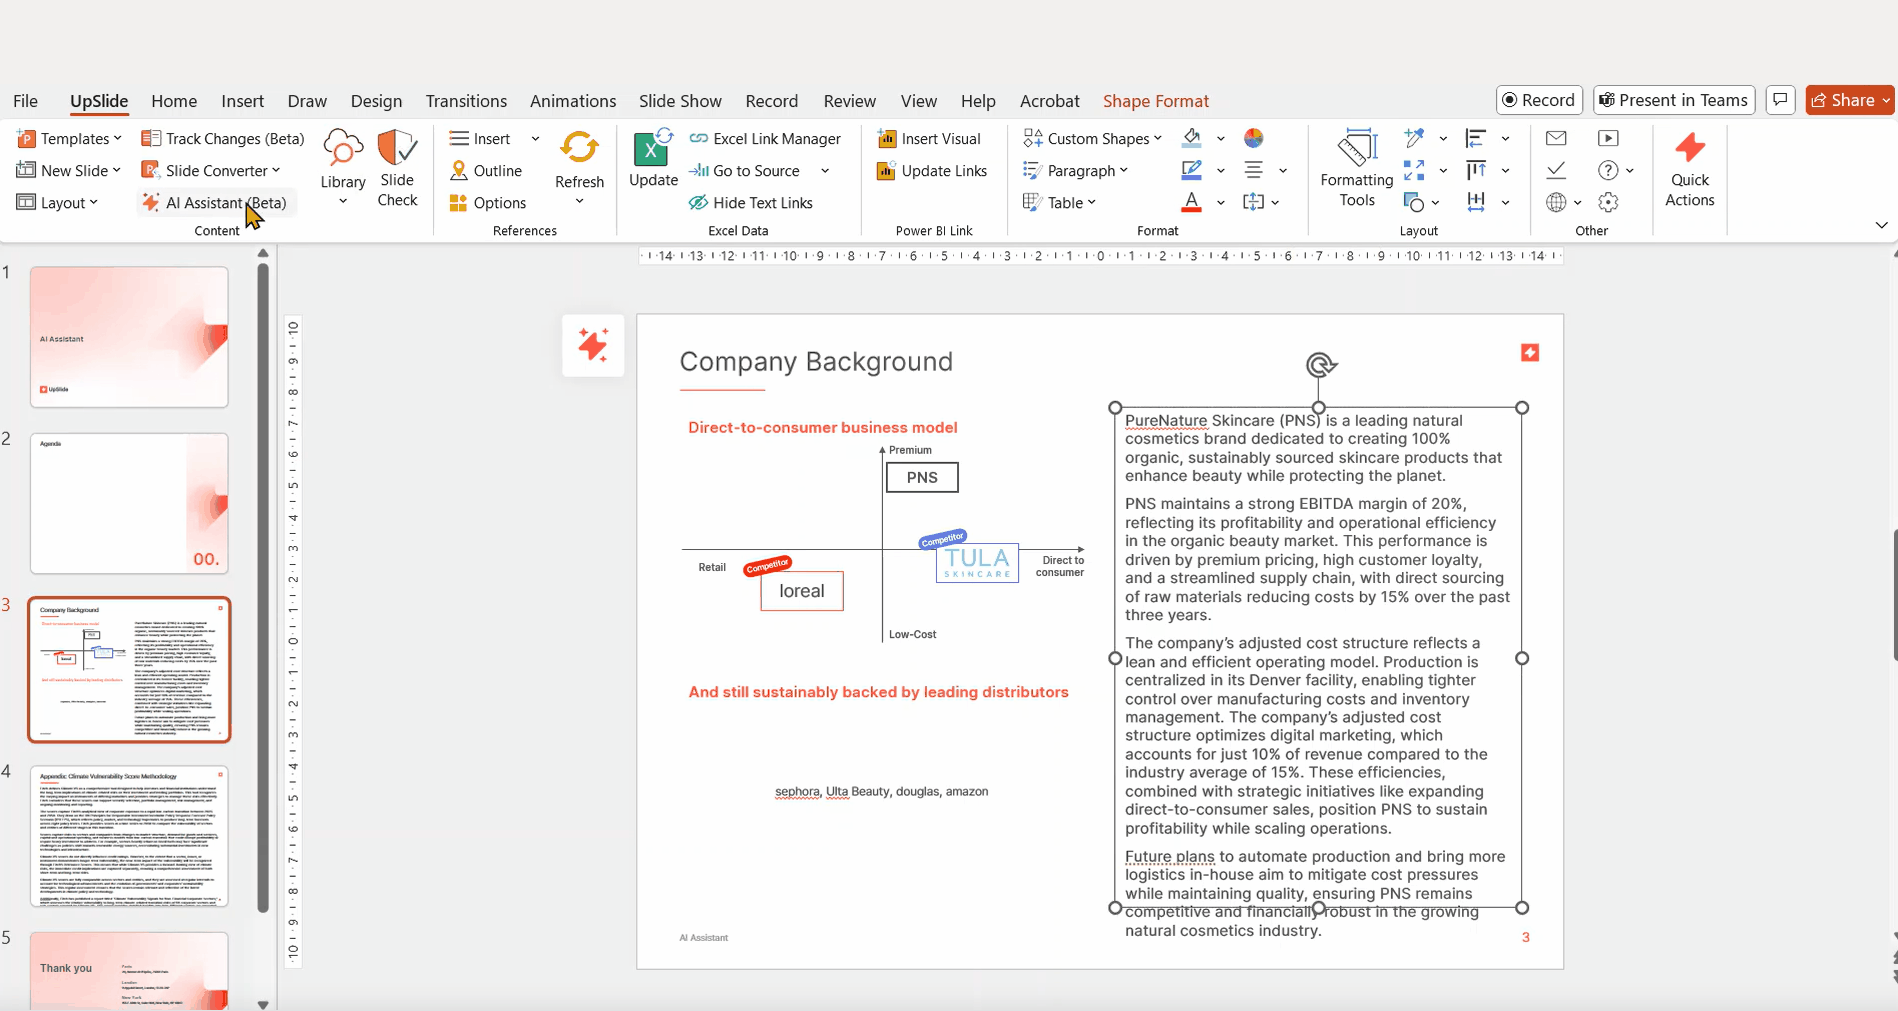Toggle Hide Text Links
1898x1011 pixels.
tap(751, 202)
